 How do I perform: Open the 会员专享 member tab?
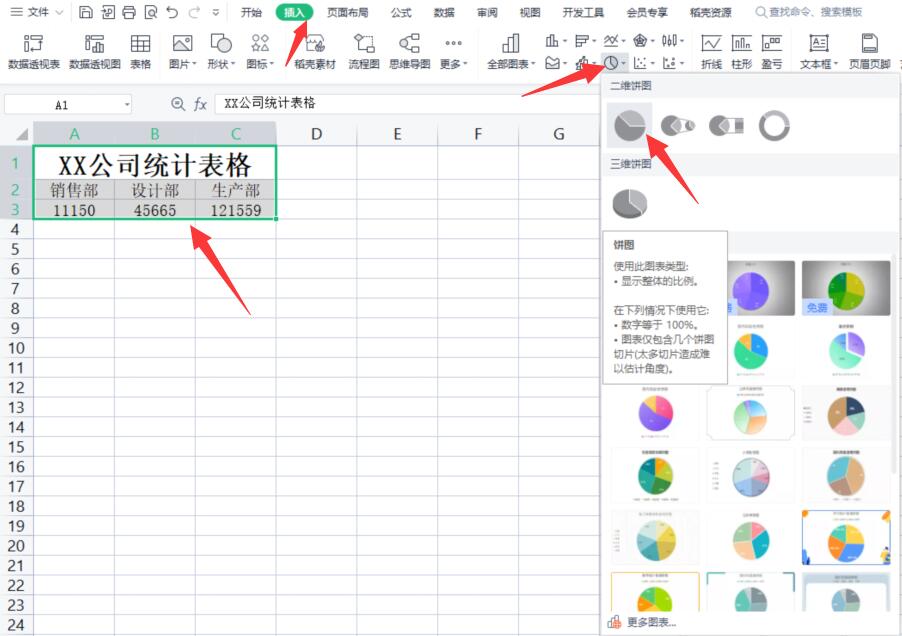647,12
